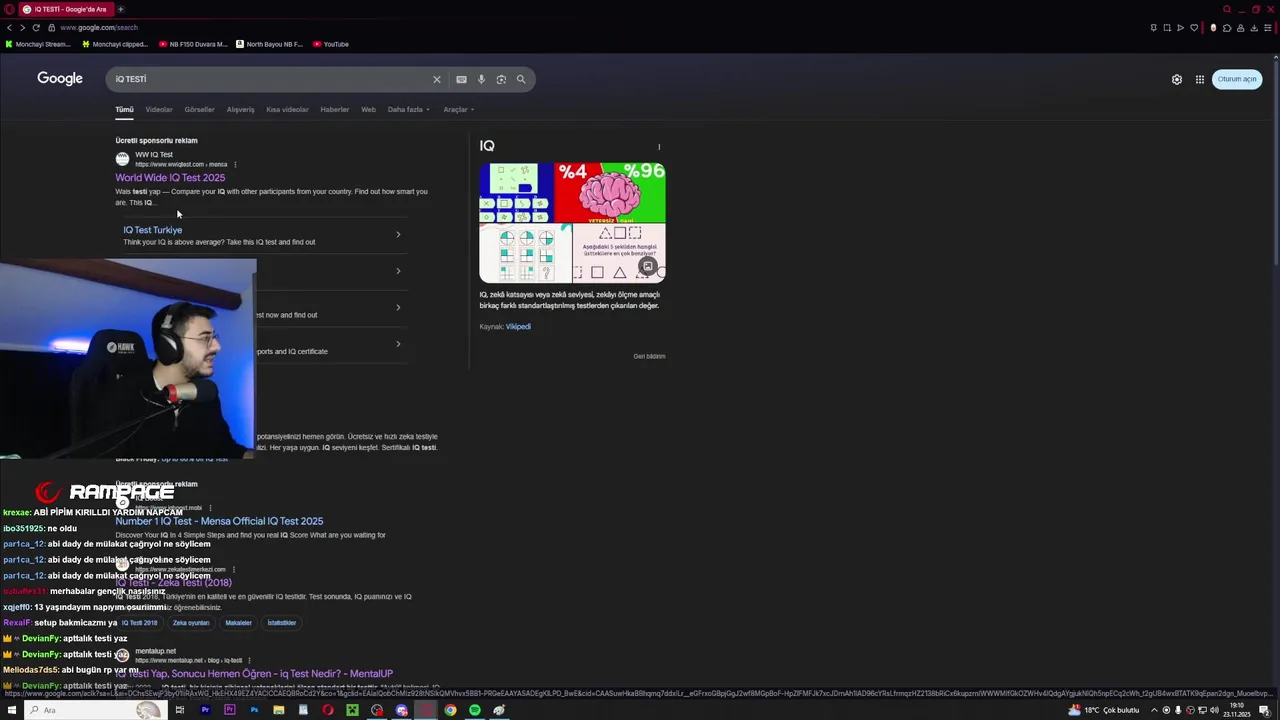Go forward with the browser forward arrow
This screenshot has height=720, width=1280.
coord(22,27)
